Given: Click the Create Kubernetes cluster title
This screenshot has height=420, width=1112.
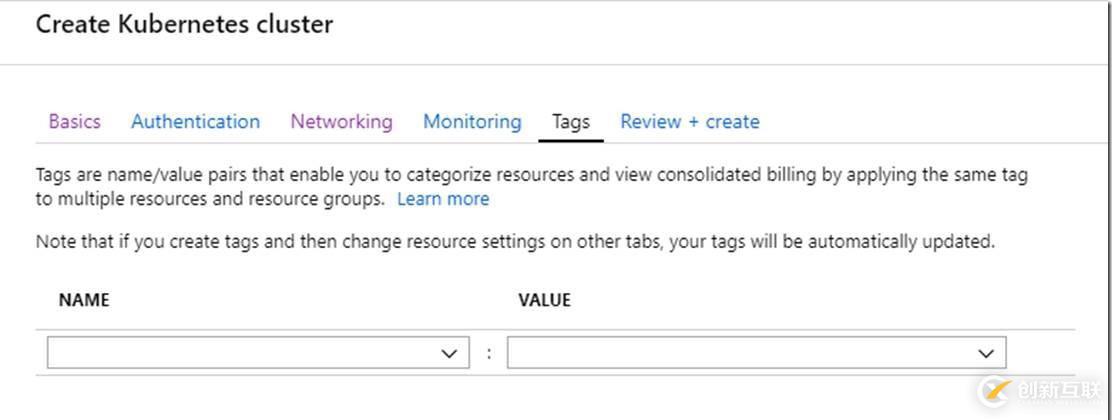Looking at the screenshot, I should 184,25.
